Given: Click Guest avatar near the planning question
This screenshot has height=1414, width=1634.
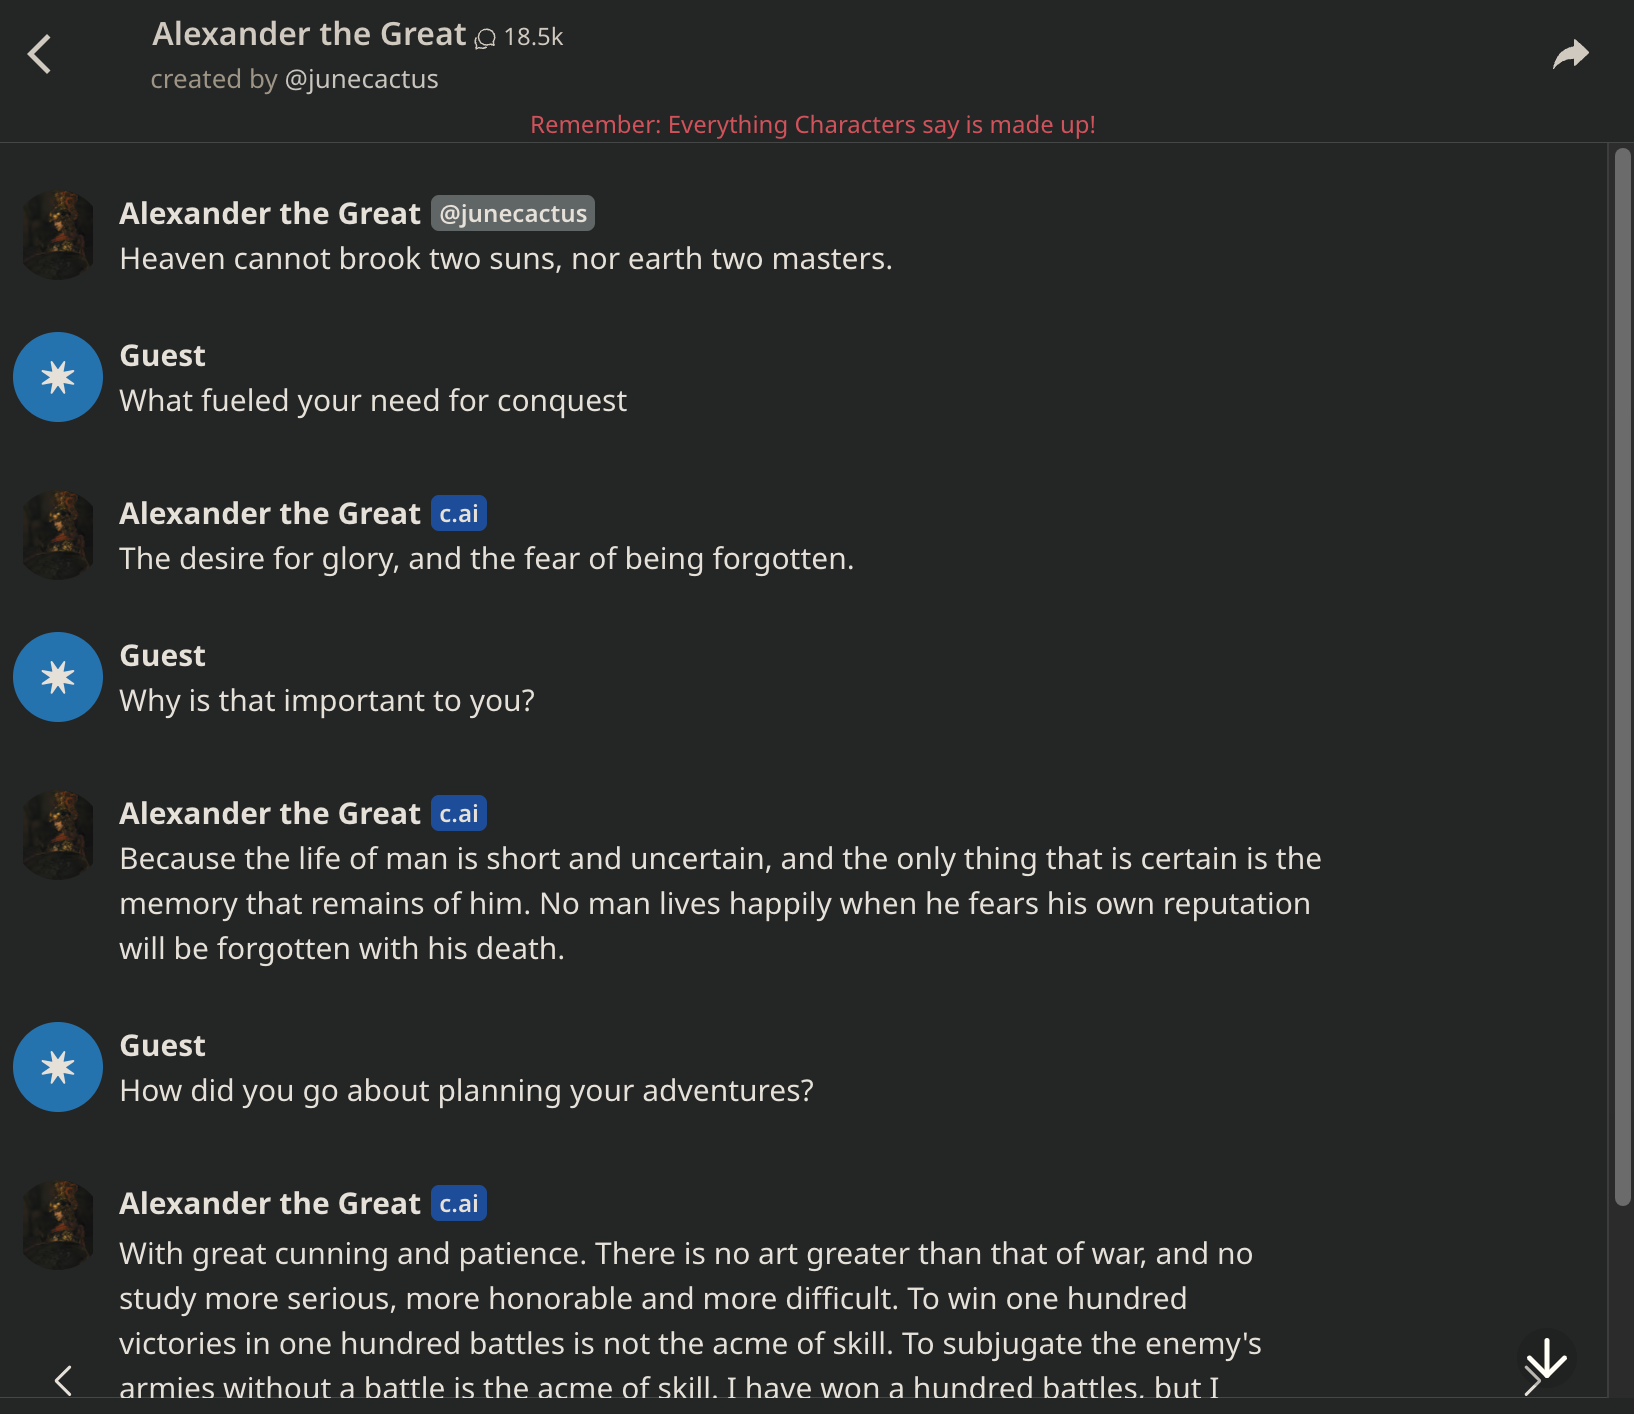Looking at the screenshot, I should pos(57,1067).
